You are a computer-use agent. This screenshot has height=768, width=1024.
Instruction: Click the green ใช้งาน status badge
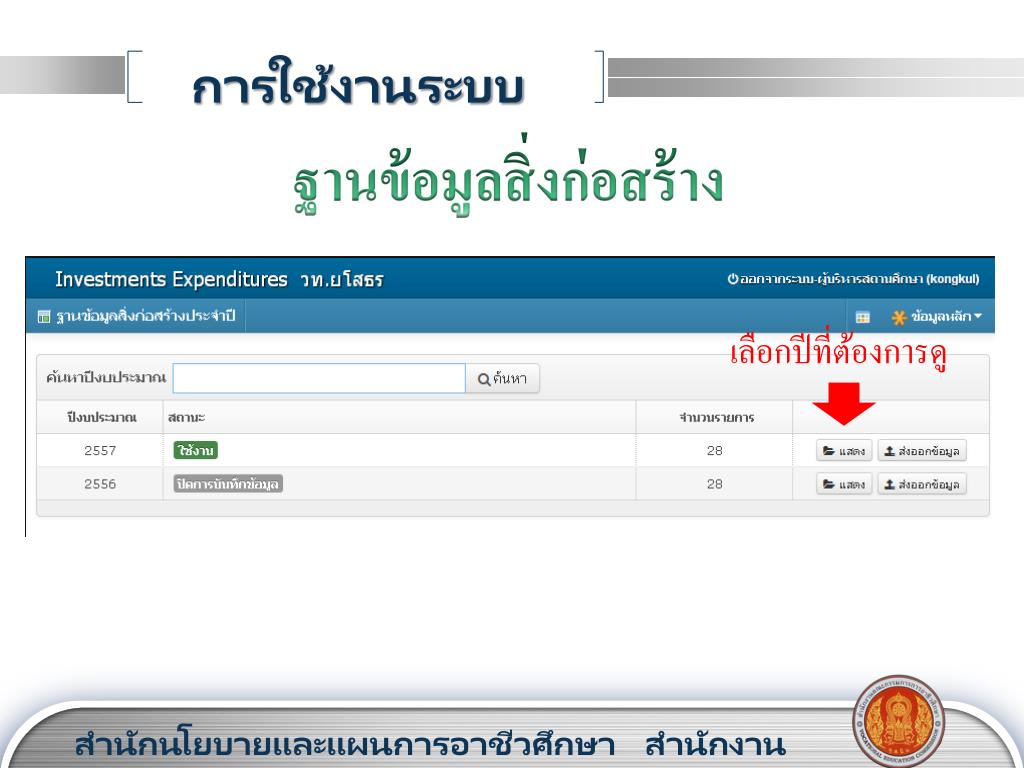(195, 451)
